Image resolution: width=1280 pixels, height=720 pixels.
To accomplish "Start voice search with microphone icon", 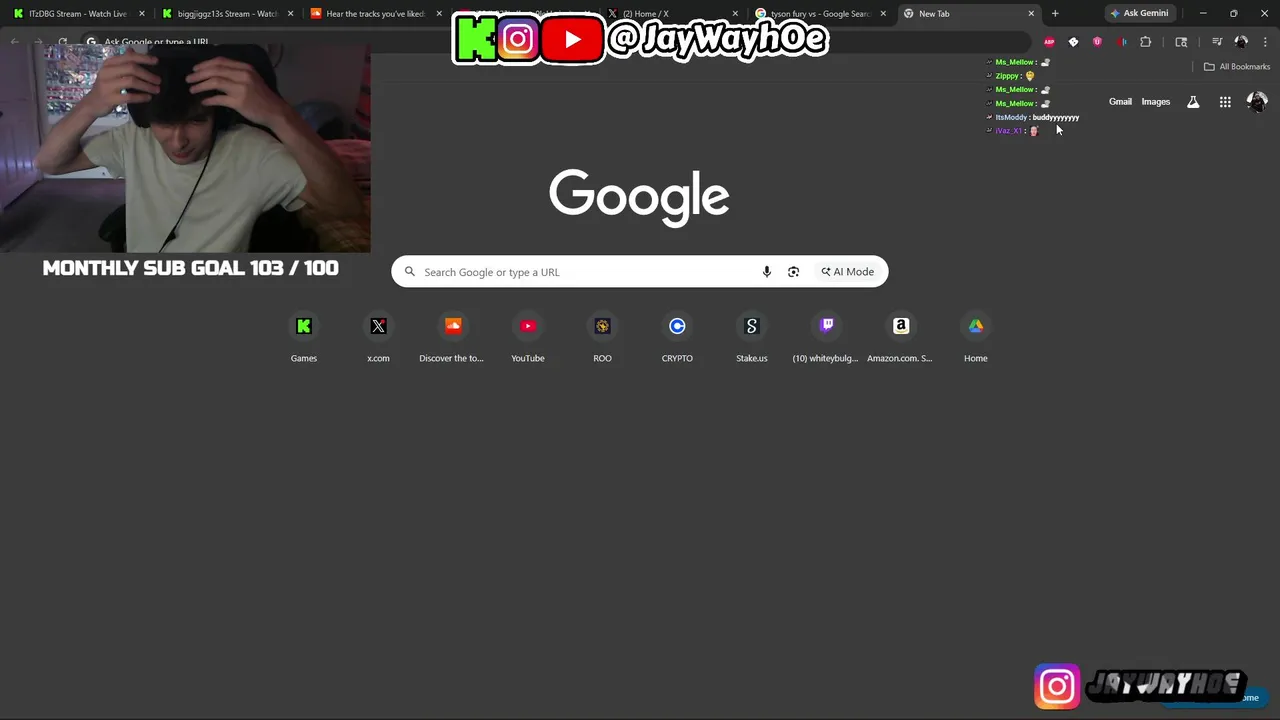I will pos(767,272).
